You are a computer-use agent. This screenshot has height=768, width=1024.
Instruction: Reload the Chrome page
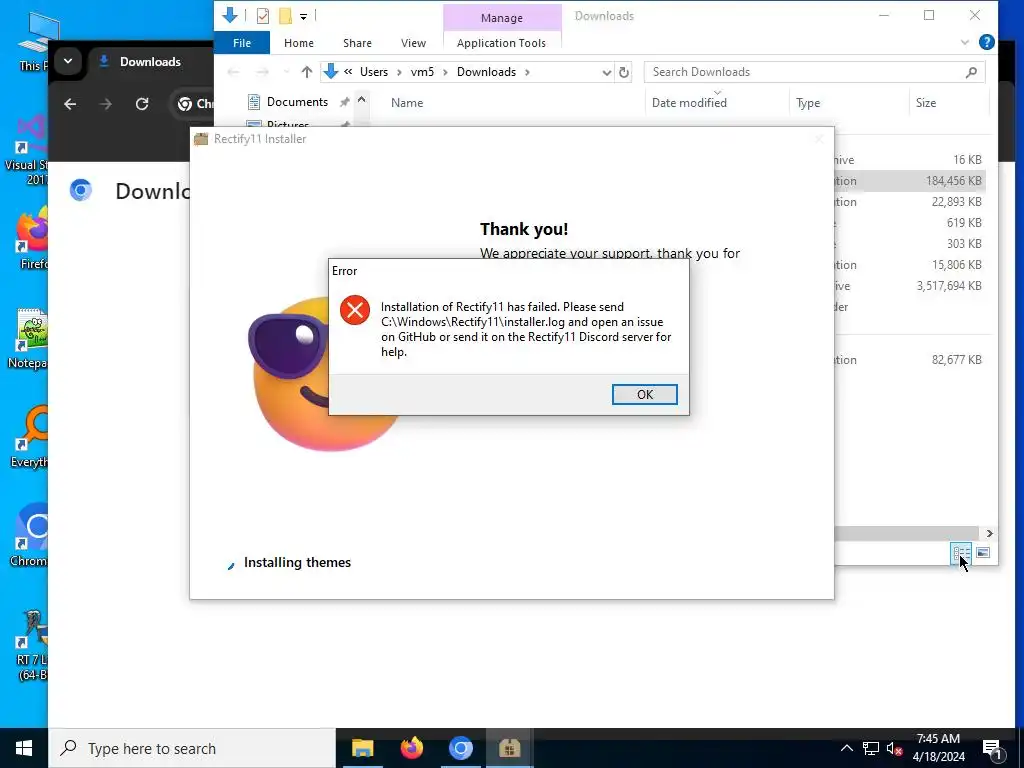142,104
